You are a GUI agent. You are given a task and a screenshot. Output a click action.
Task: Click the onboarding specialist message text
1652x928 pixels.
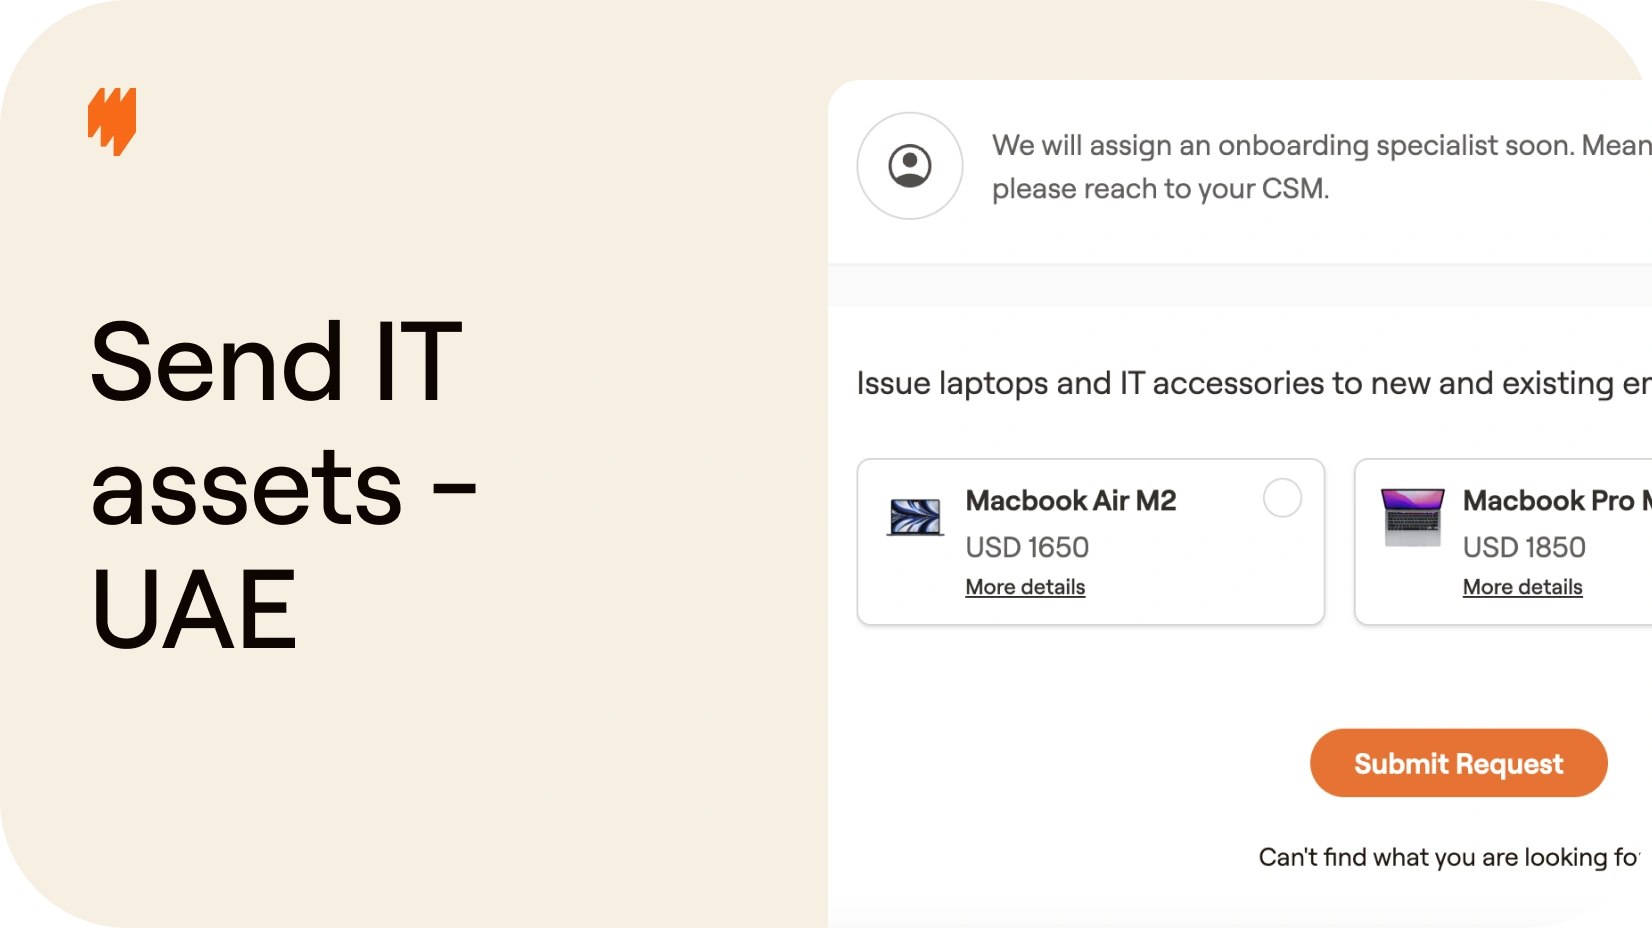coord(1321,166)
